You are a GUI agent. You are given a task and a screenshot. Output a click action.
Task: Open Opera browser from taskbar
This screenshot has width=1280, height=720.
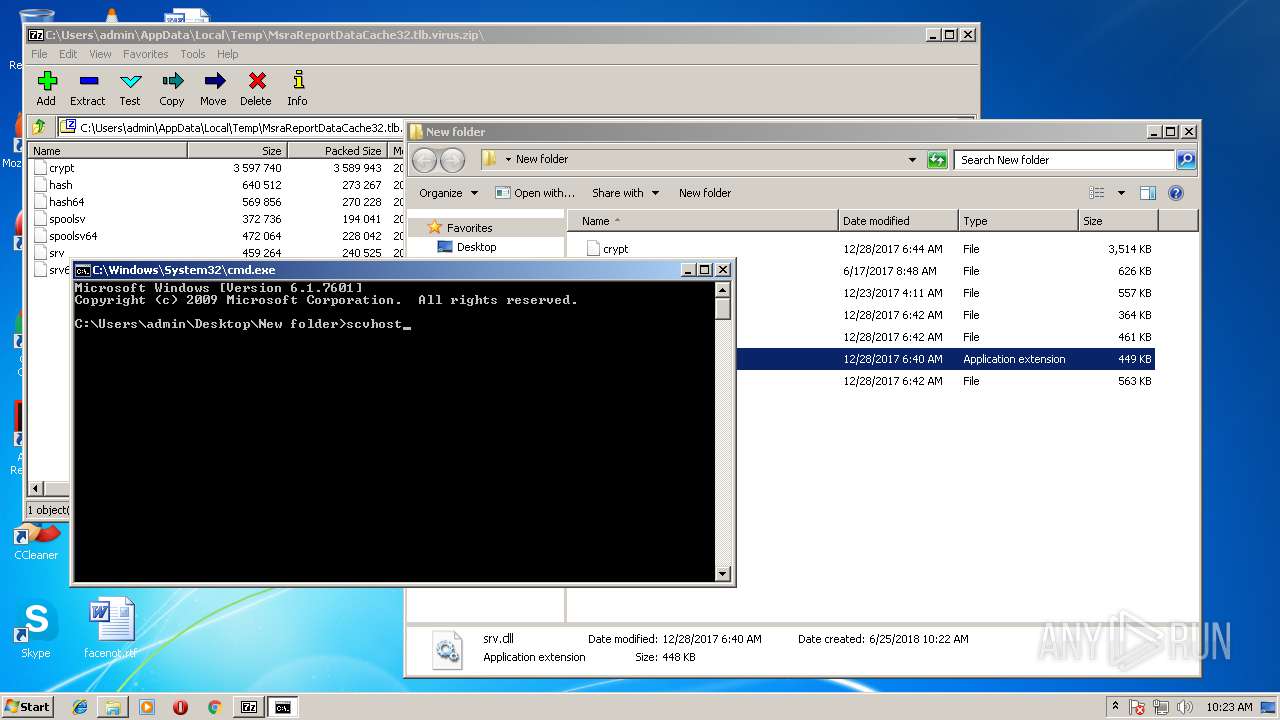tap(180, 707)
